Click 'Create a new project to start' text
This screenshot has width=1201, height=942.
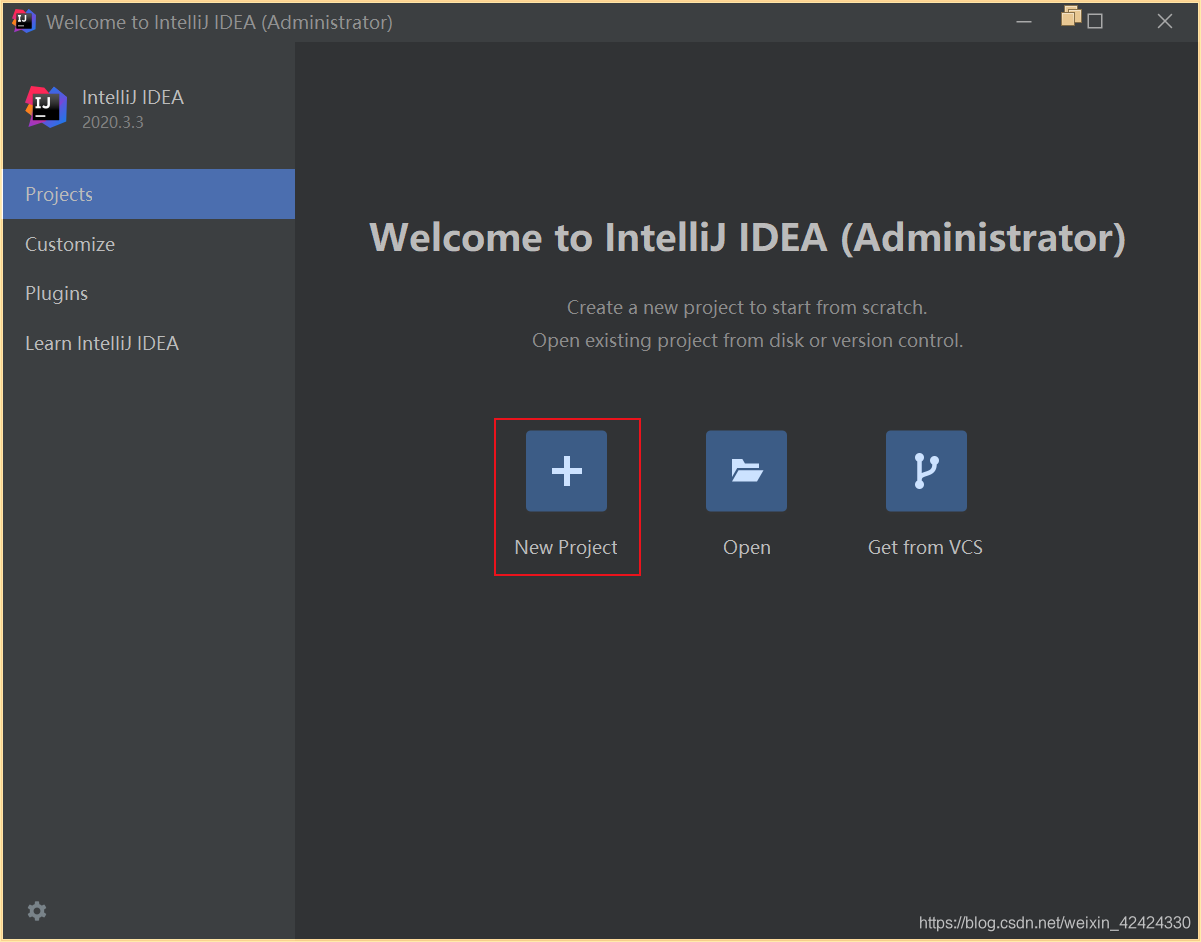(x=747, y=307)
